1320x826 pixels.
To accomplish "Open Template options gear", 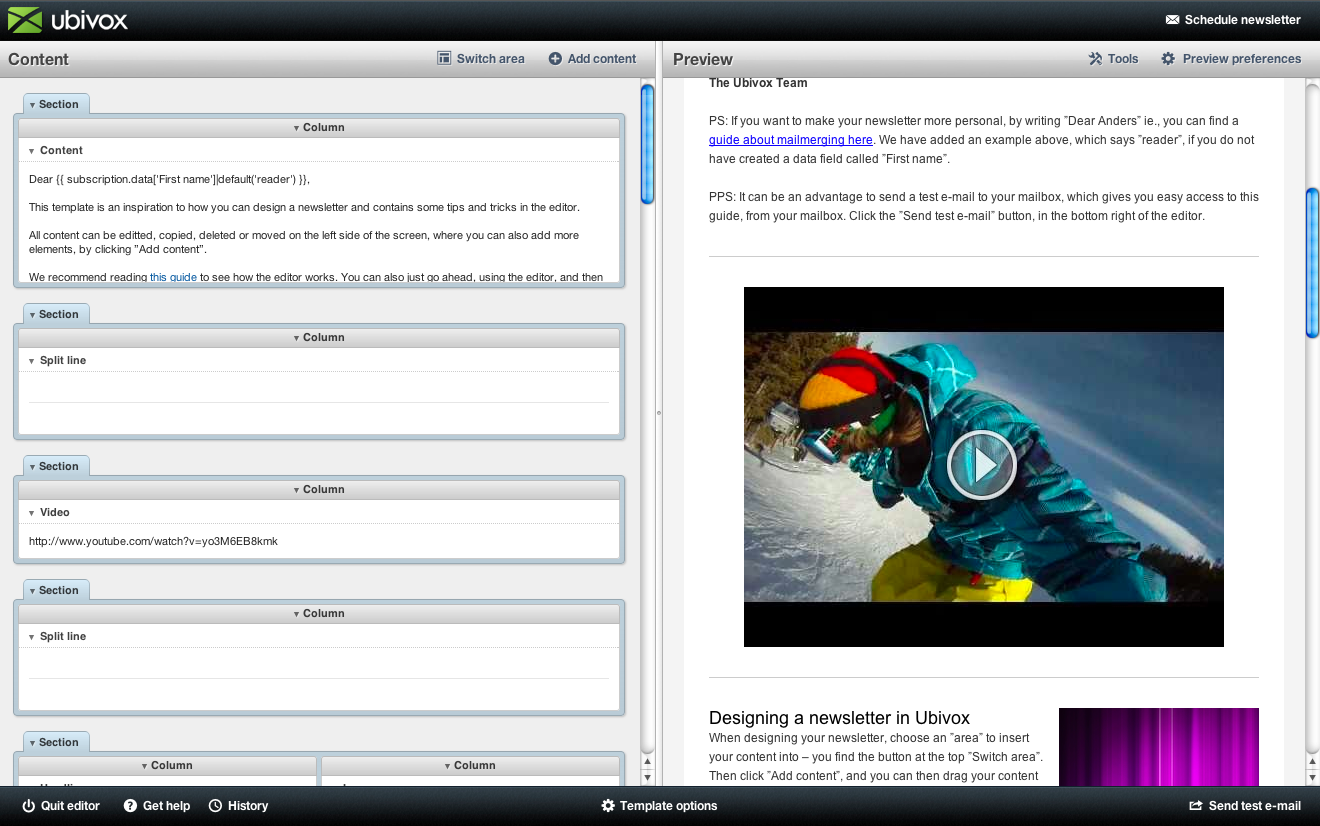I will pos(659,805).
